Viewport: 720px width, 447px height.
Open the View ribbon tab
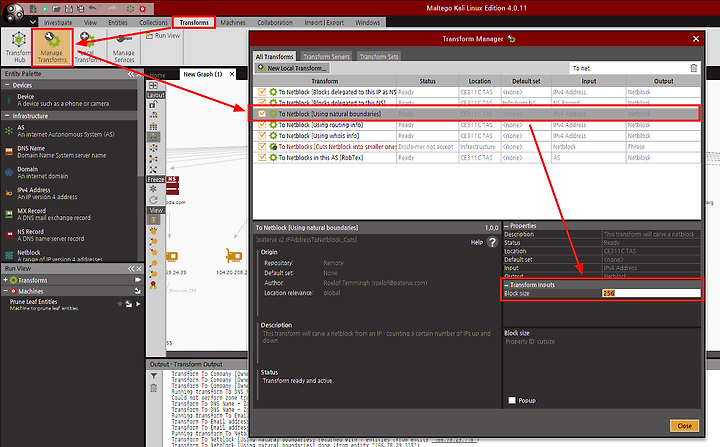[x=90, y=23]
